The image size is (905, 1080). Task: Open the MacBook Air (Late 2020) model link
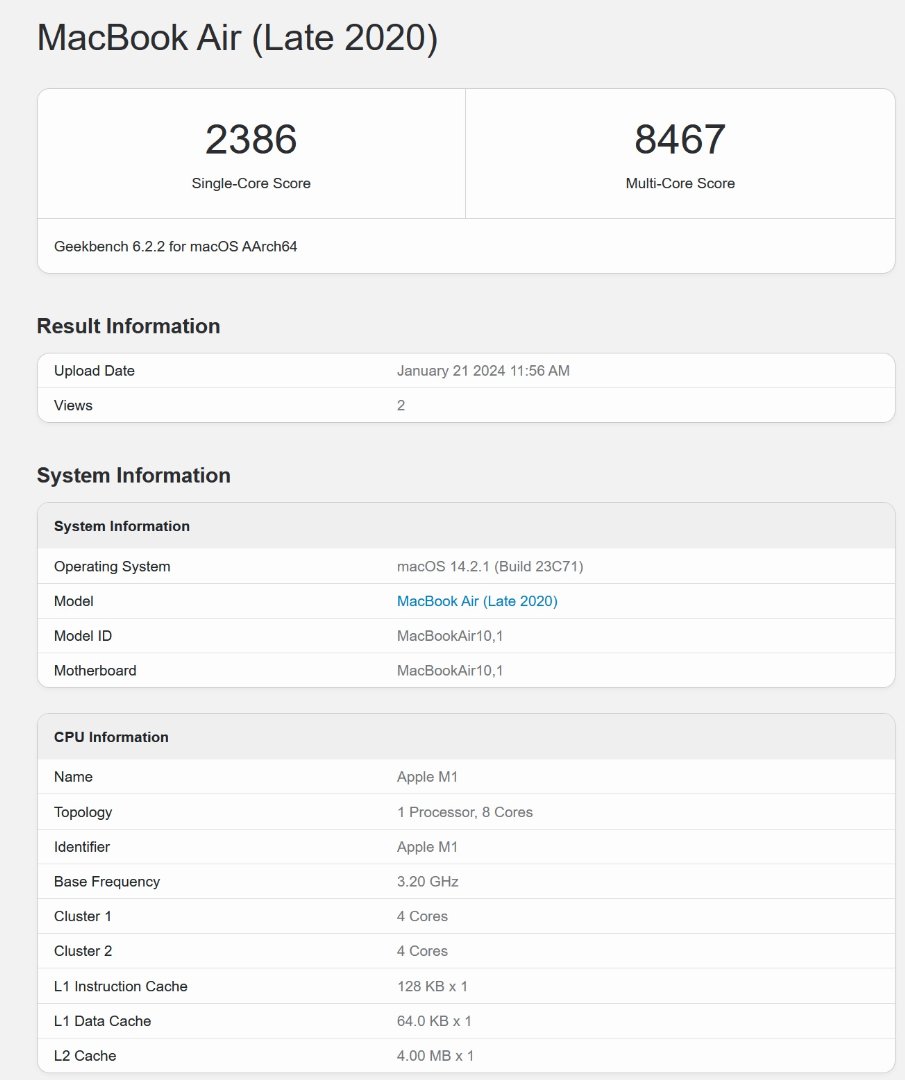(x=477, y=601)
